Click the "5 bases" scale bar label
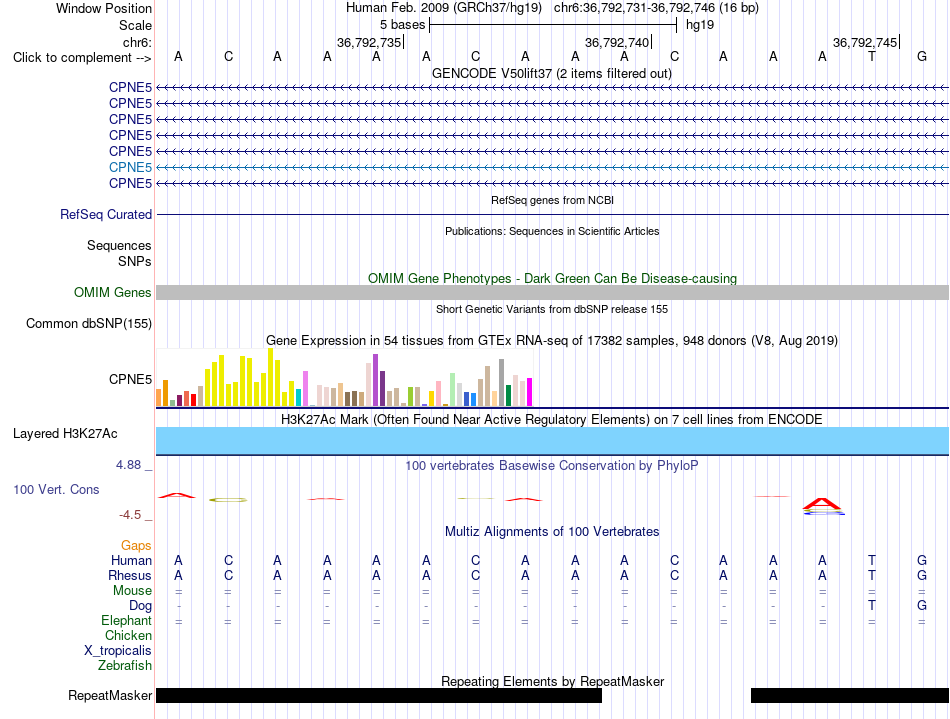 (x=402, y=25)
